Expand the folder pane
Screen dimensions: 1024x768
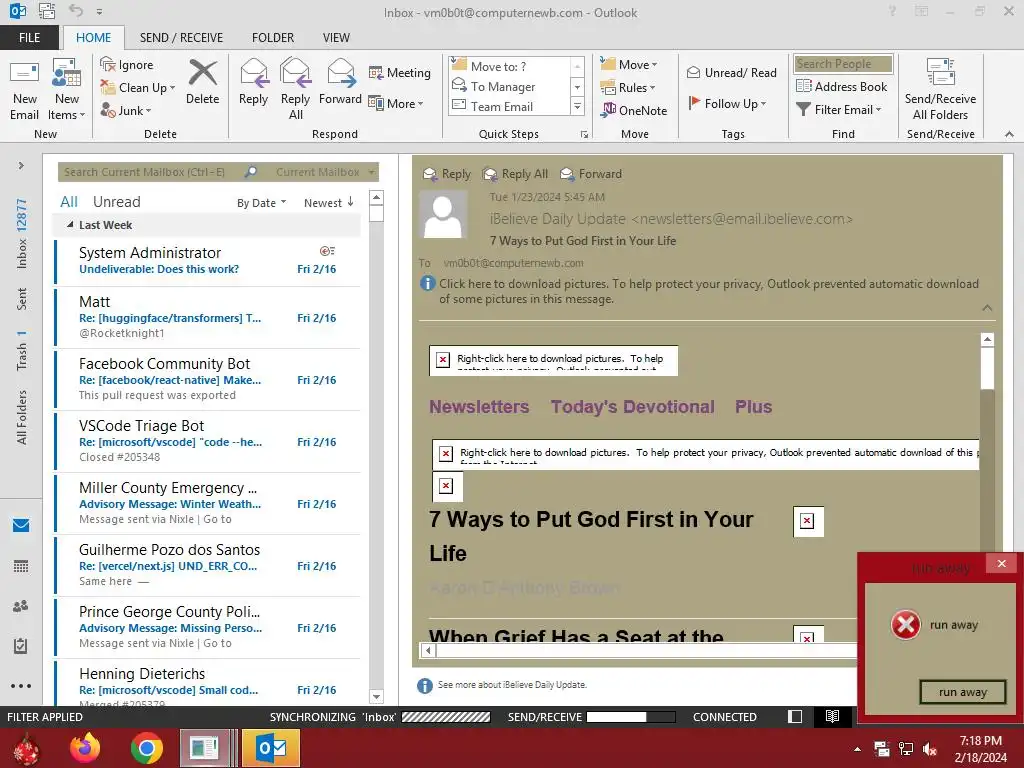(21, 166)
